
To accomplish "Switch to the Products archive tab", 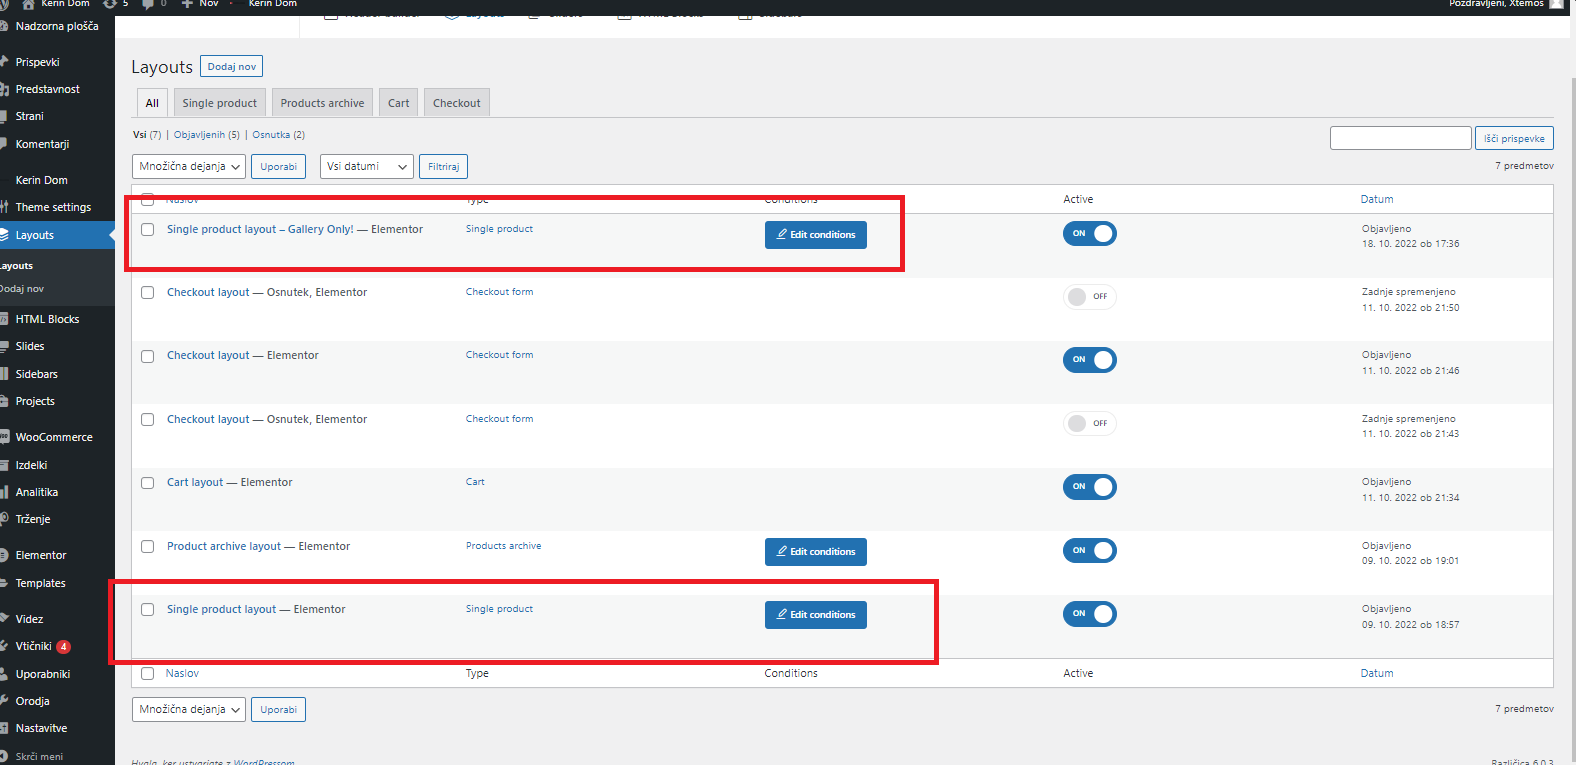I will pyautogui.click(x=322, y=102).
